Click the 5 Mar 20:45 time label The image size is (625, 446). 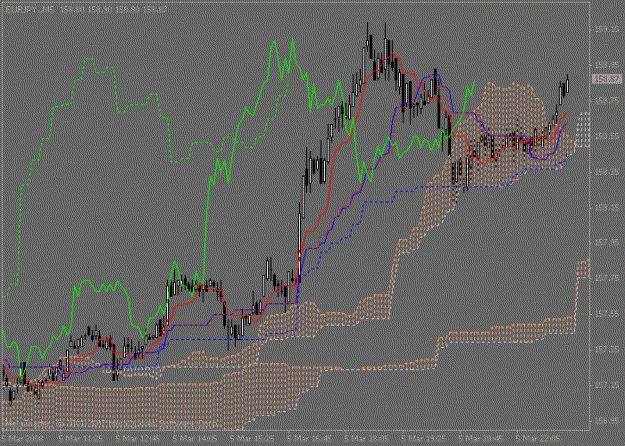click(x=482, y=438)
